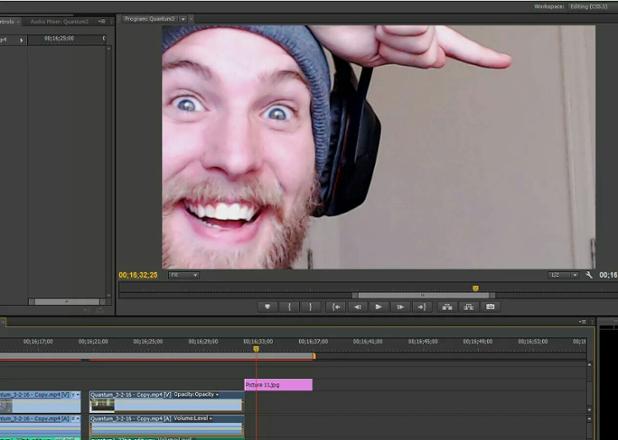
Task: Open the Fit zoom level dropdown
Action: pos(184,275)
